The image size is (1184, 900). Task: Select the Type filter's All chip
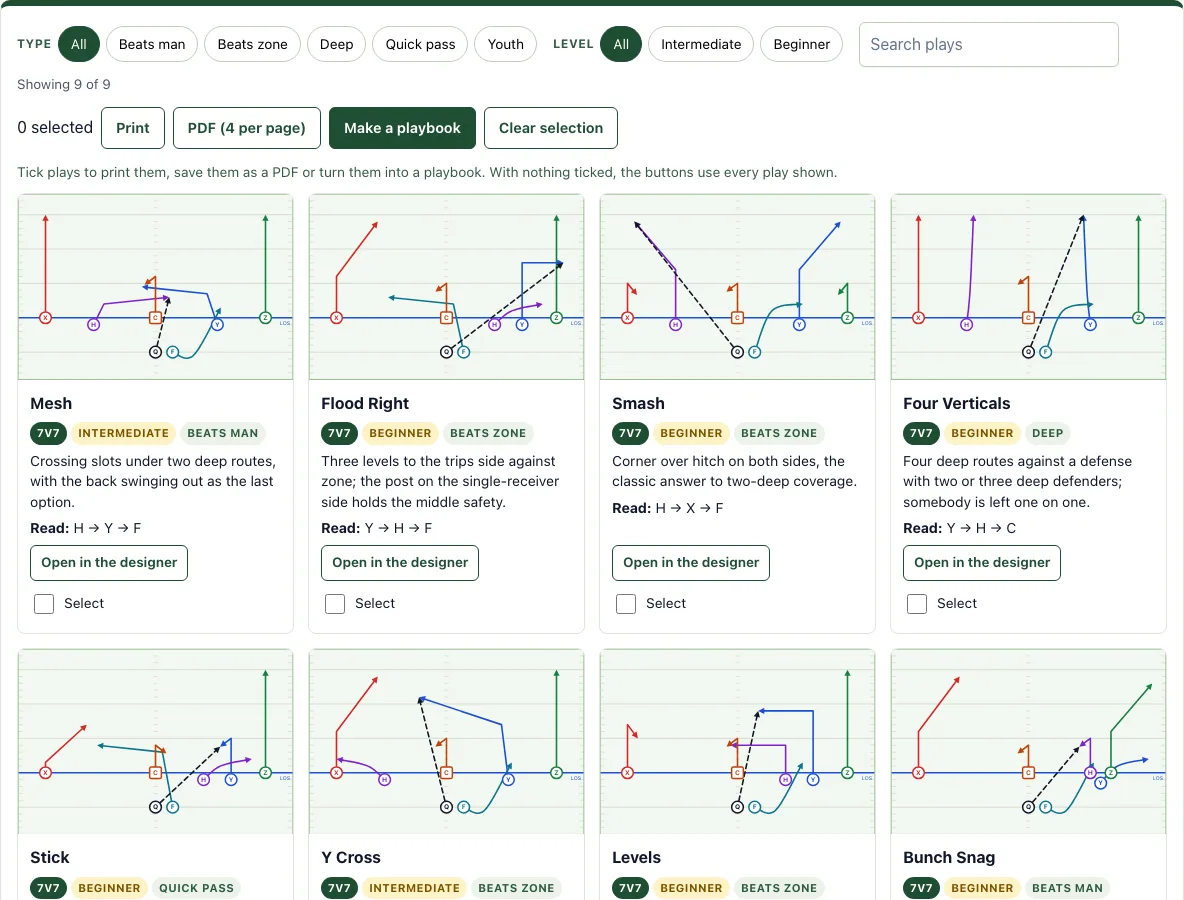79,45
